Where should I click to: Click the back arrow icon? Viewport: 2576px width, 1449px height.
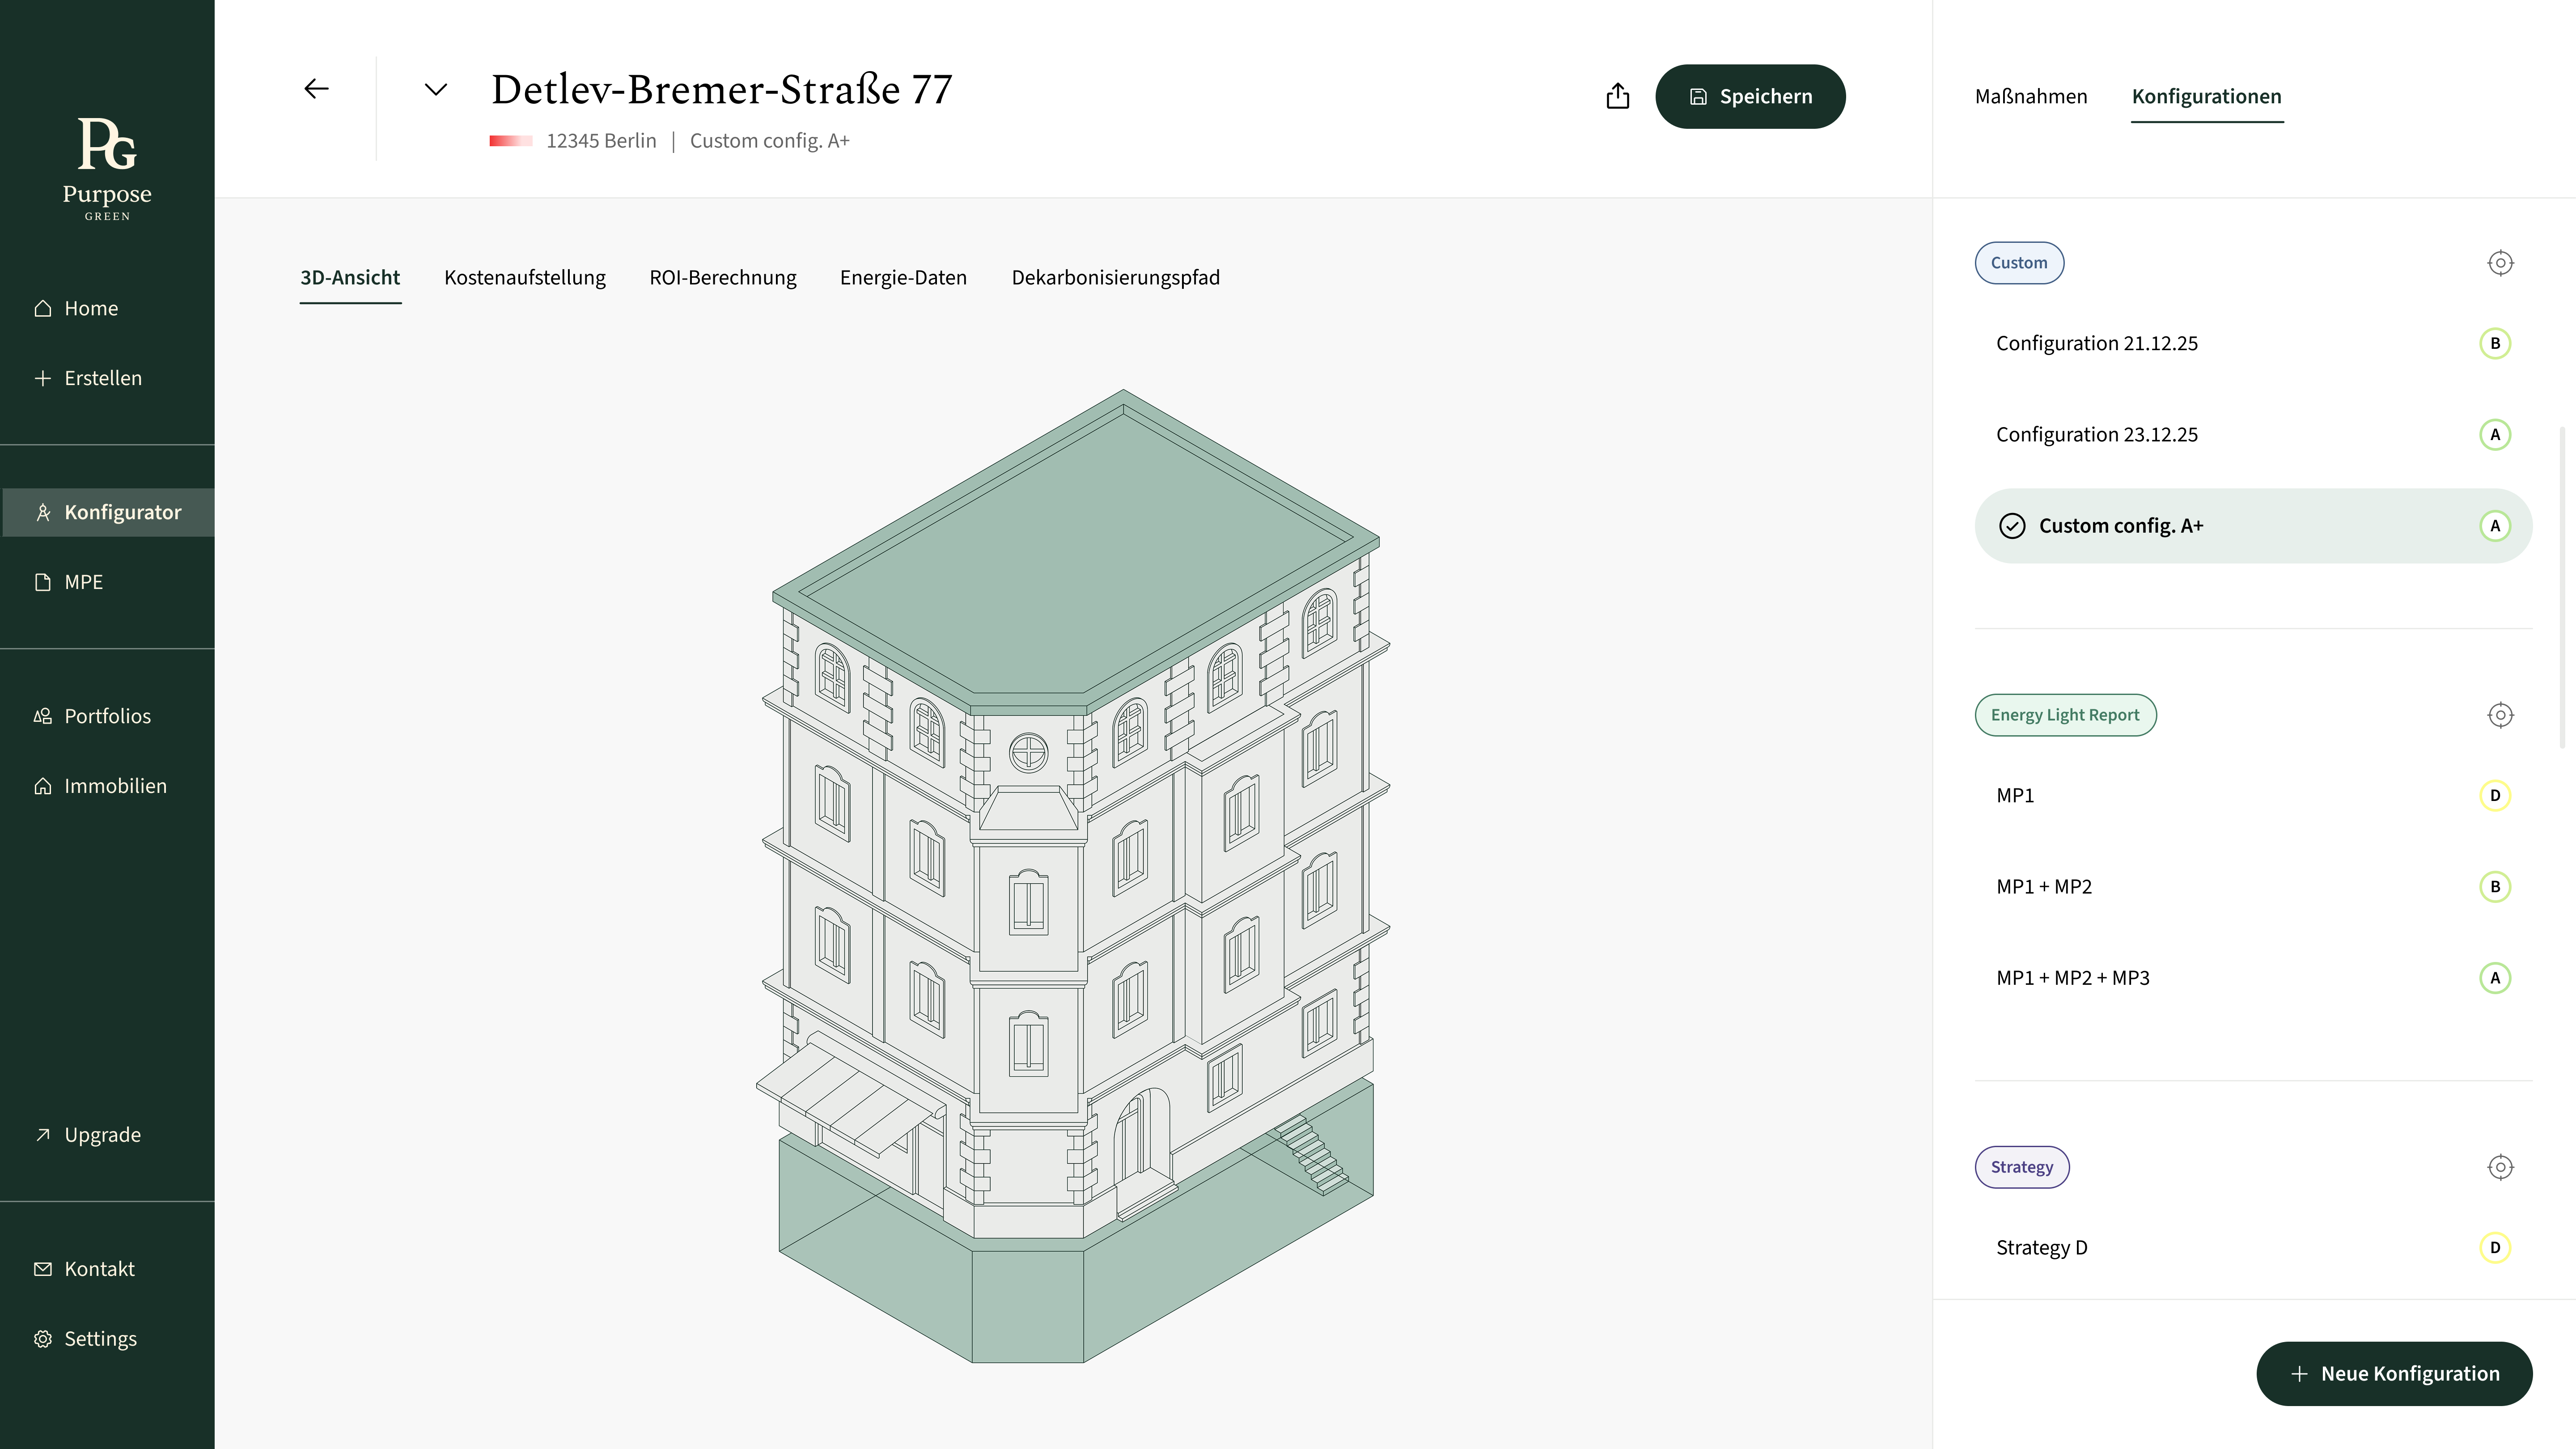pyautogui.click(x=316, y=89)
